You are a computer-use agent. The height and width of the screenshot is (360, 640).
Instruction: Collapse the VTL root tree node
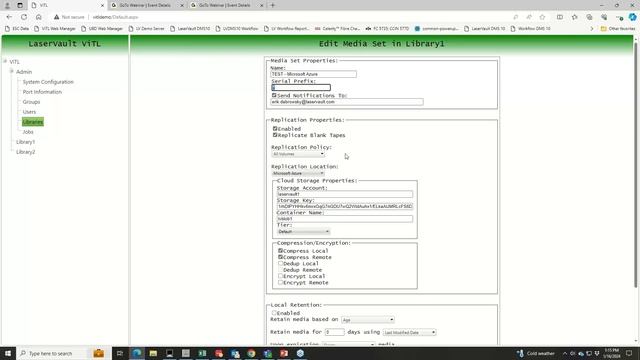pyautogui.click(x=5, y=62)
